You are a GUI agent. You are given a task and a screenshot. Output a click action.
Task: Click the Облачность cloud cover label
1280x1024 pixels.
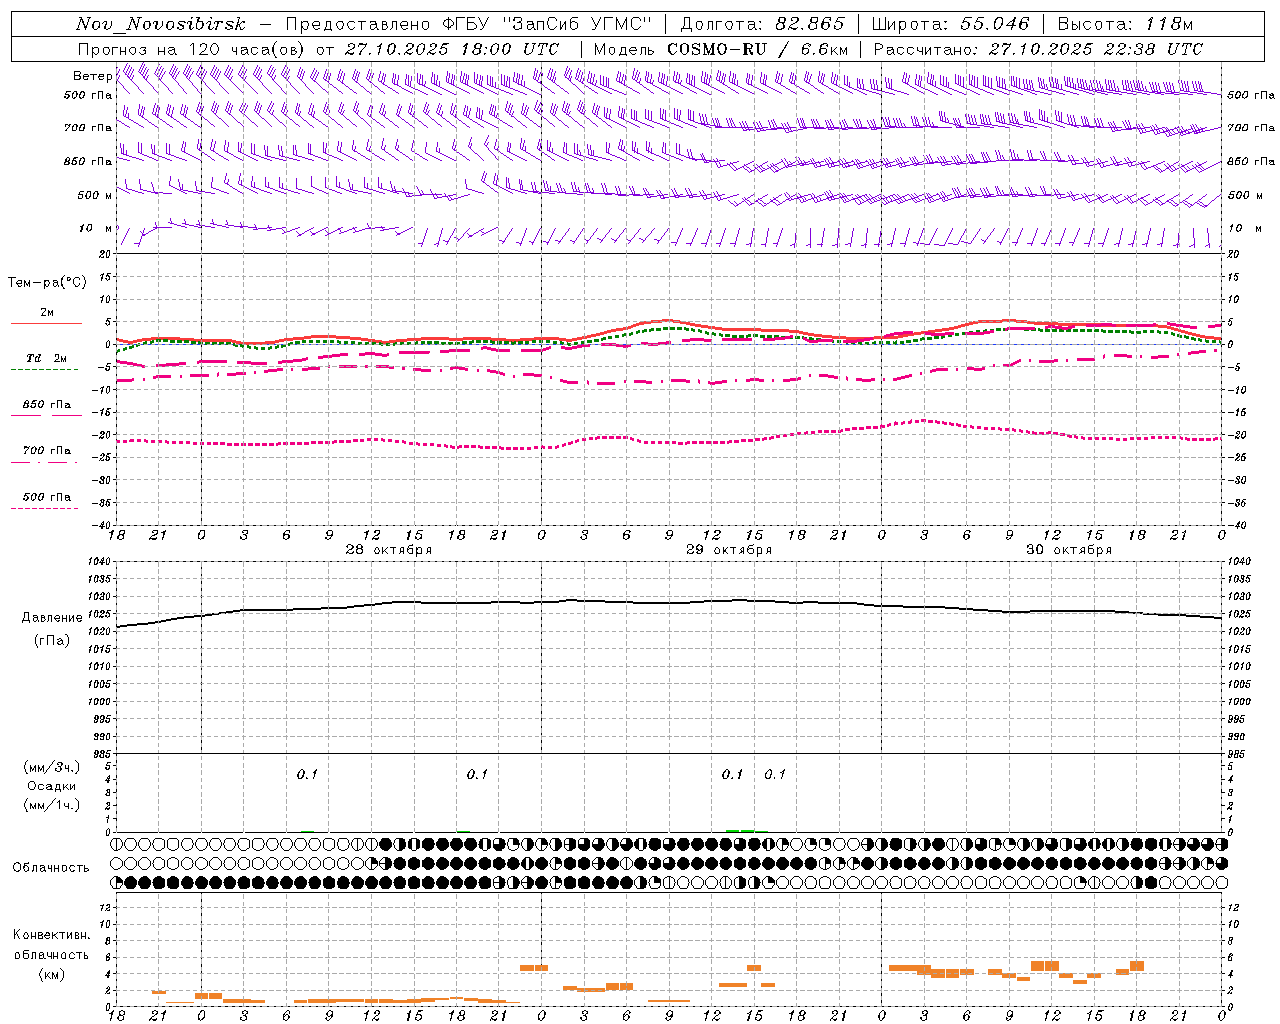pos(51,867)
